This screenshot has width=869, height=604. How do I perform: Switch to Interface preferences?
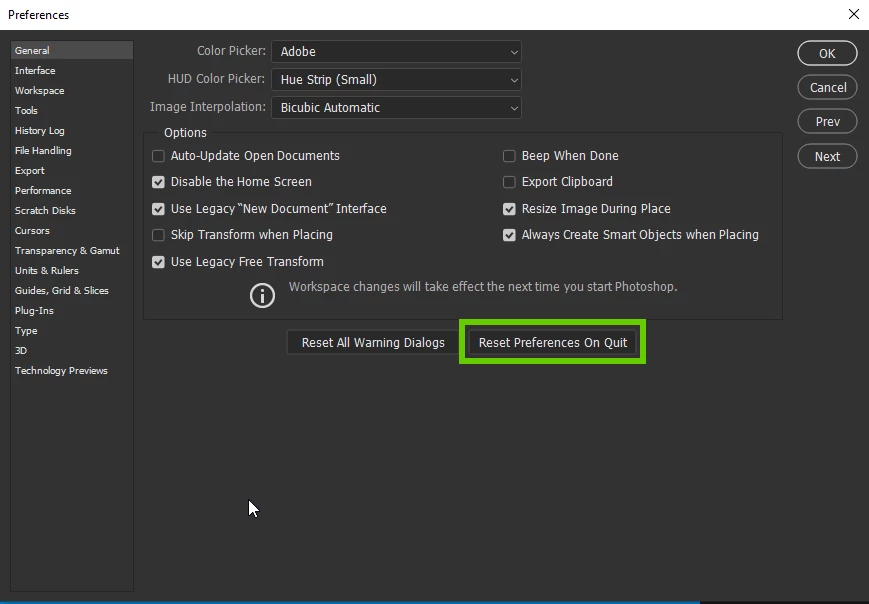click(71, 70)
